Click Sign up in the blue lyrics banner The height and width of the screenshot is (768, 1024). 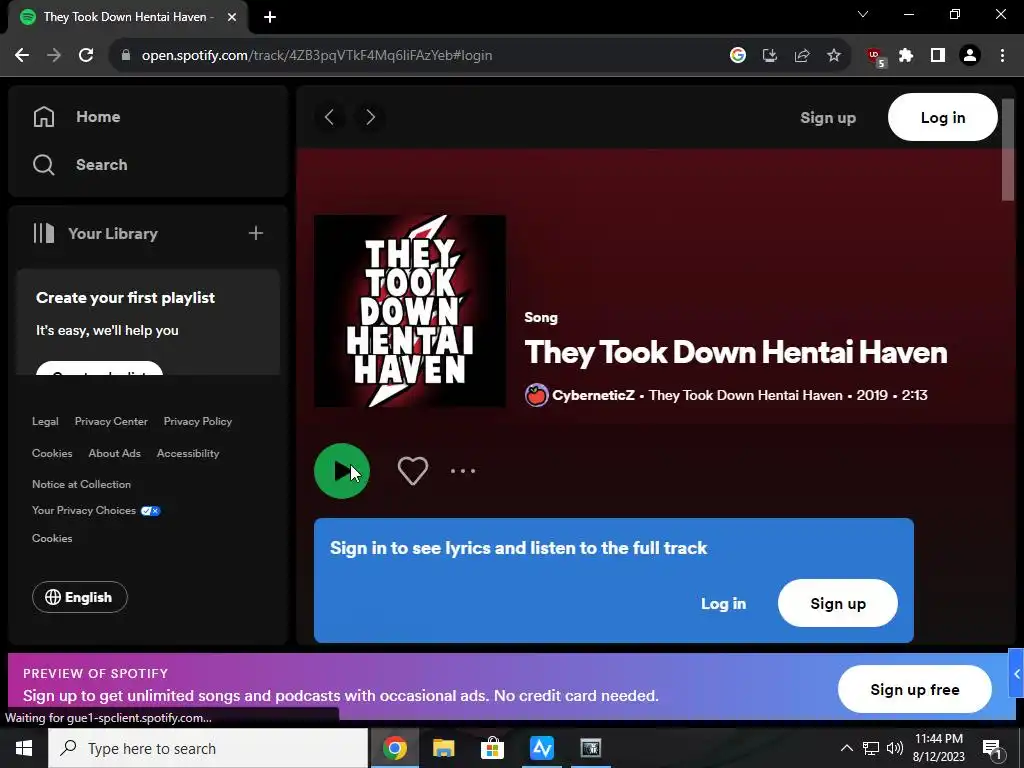click(x=838, y=603)
